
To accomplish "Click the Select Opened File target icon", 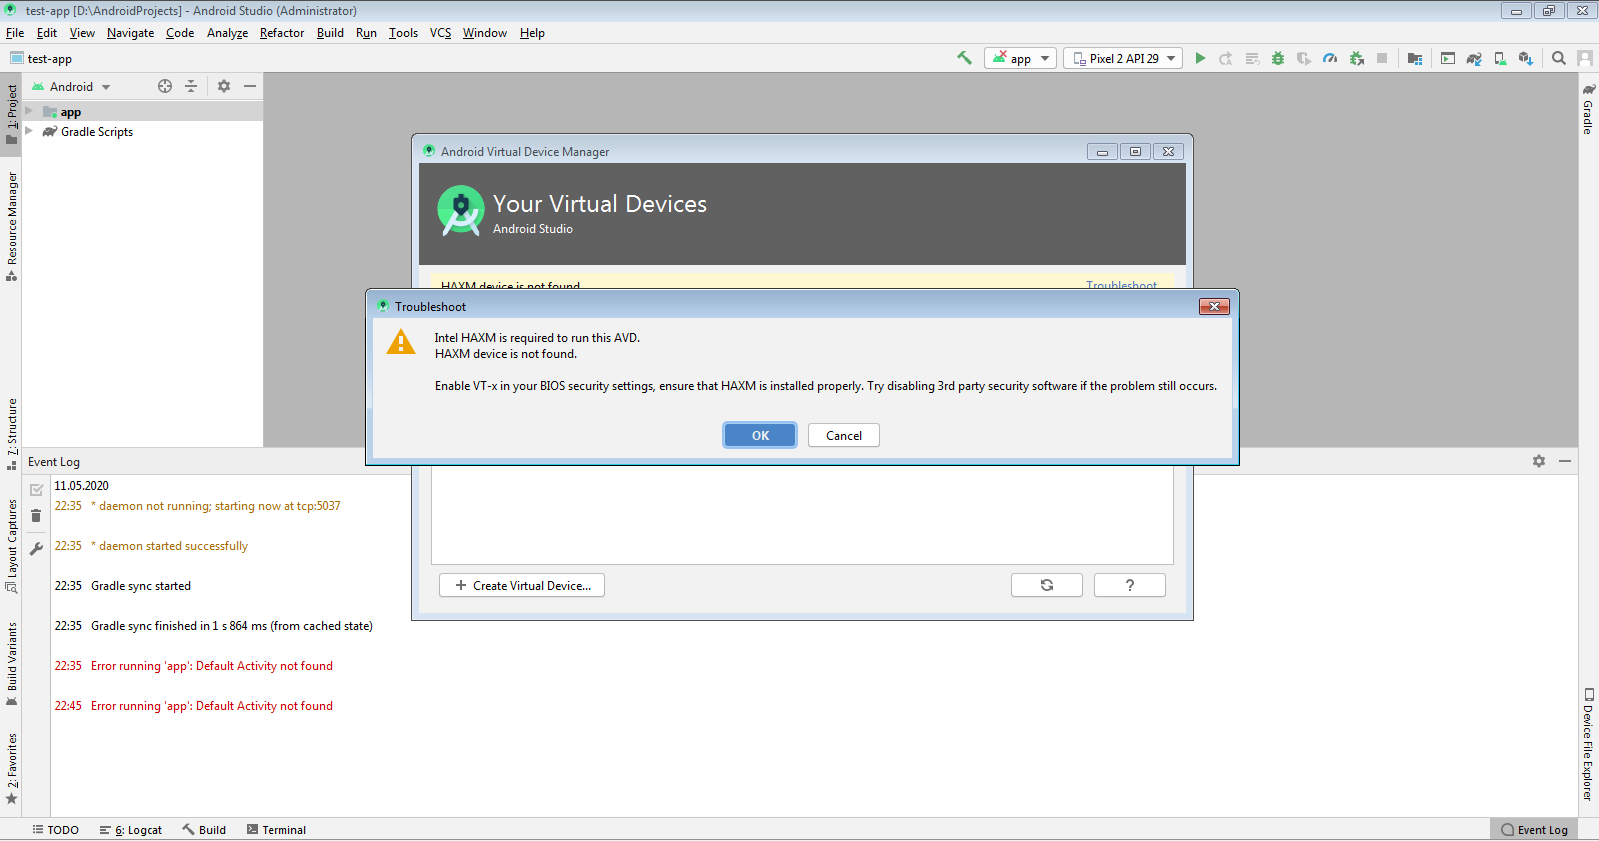I will [165, 86].
